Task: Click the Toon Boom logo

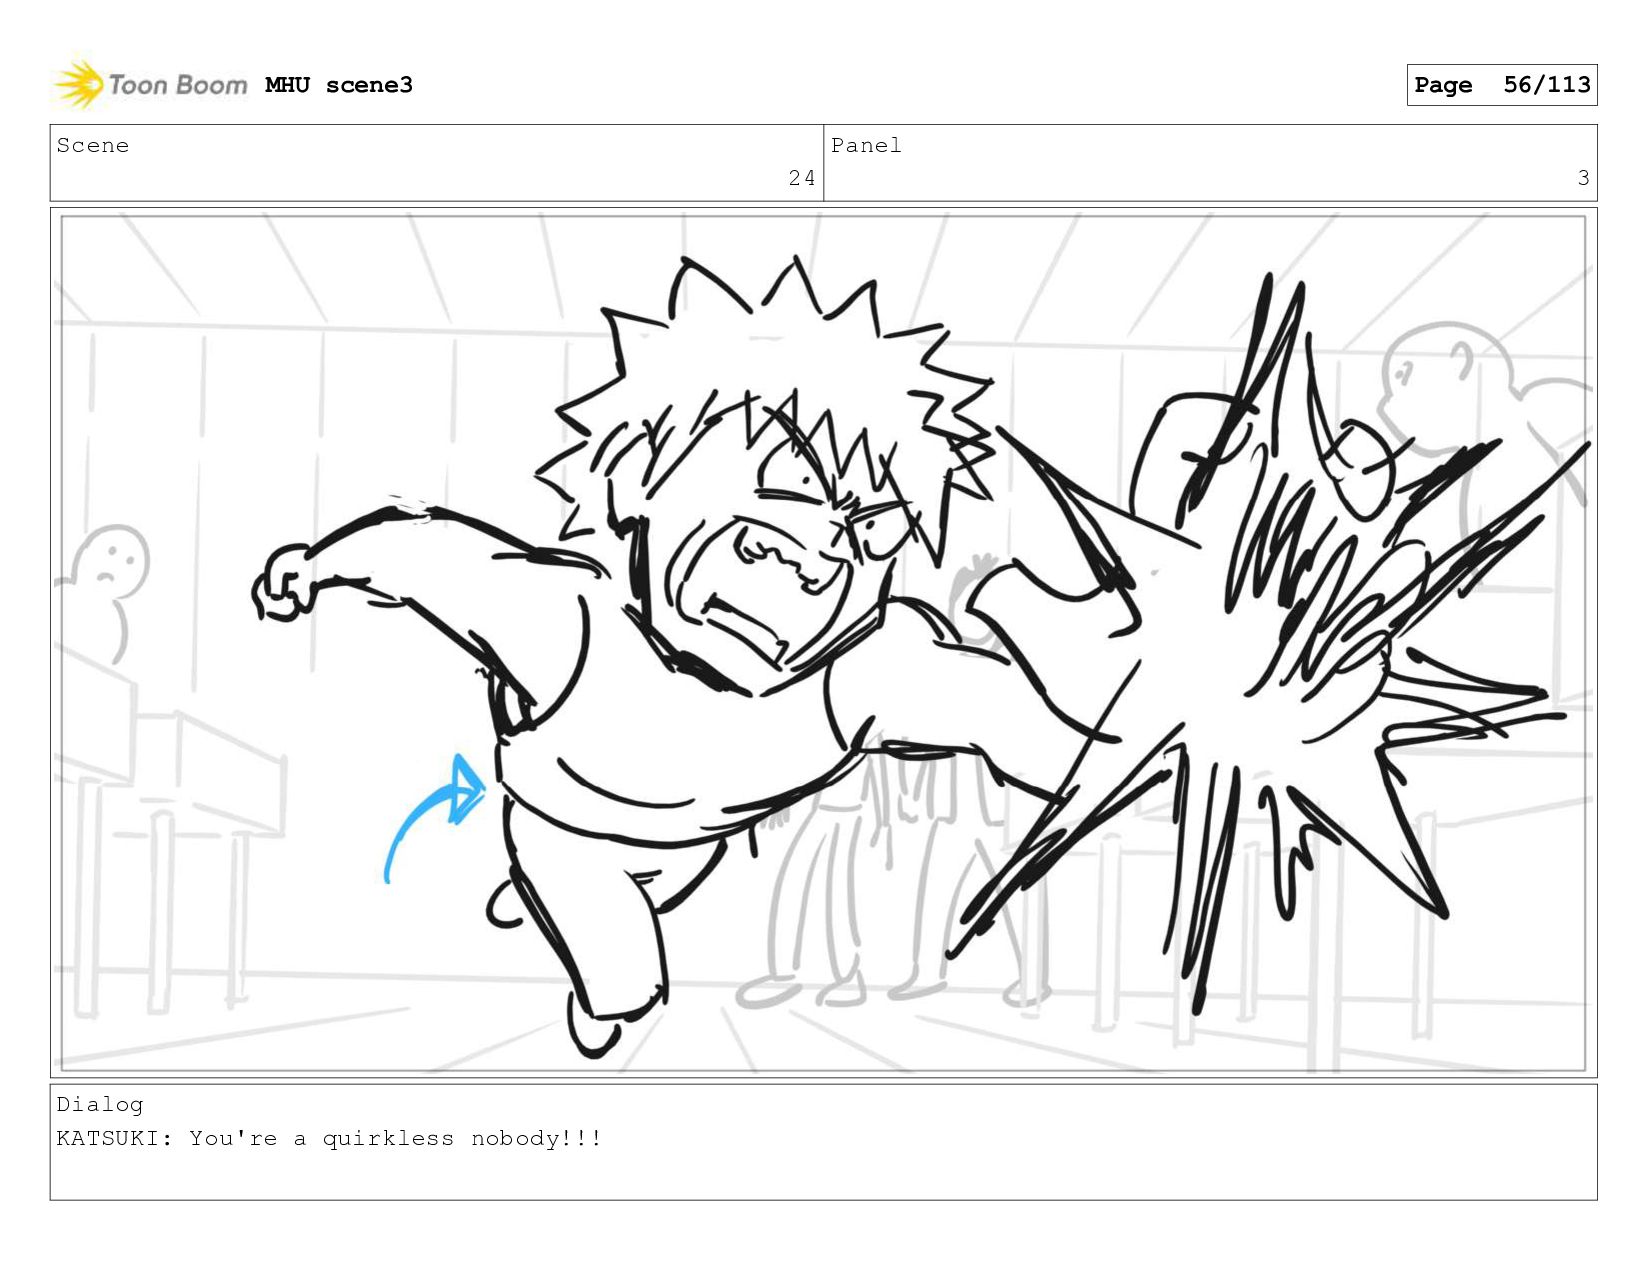Action: (150, 85)
